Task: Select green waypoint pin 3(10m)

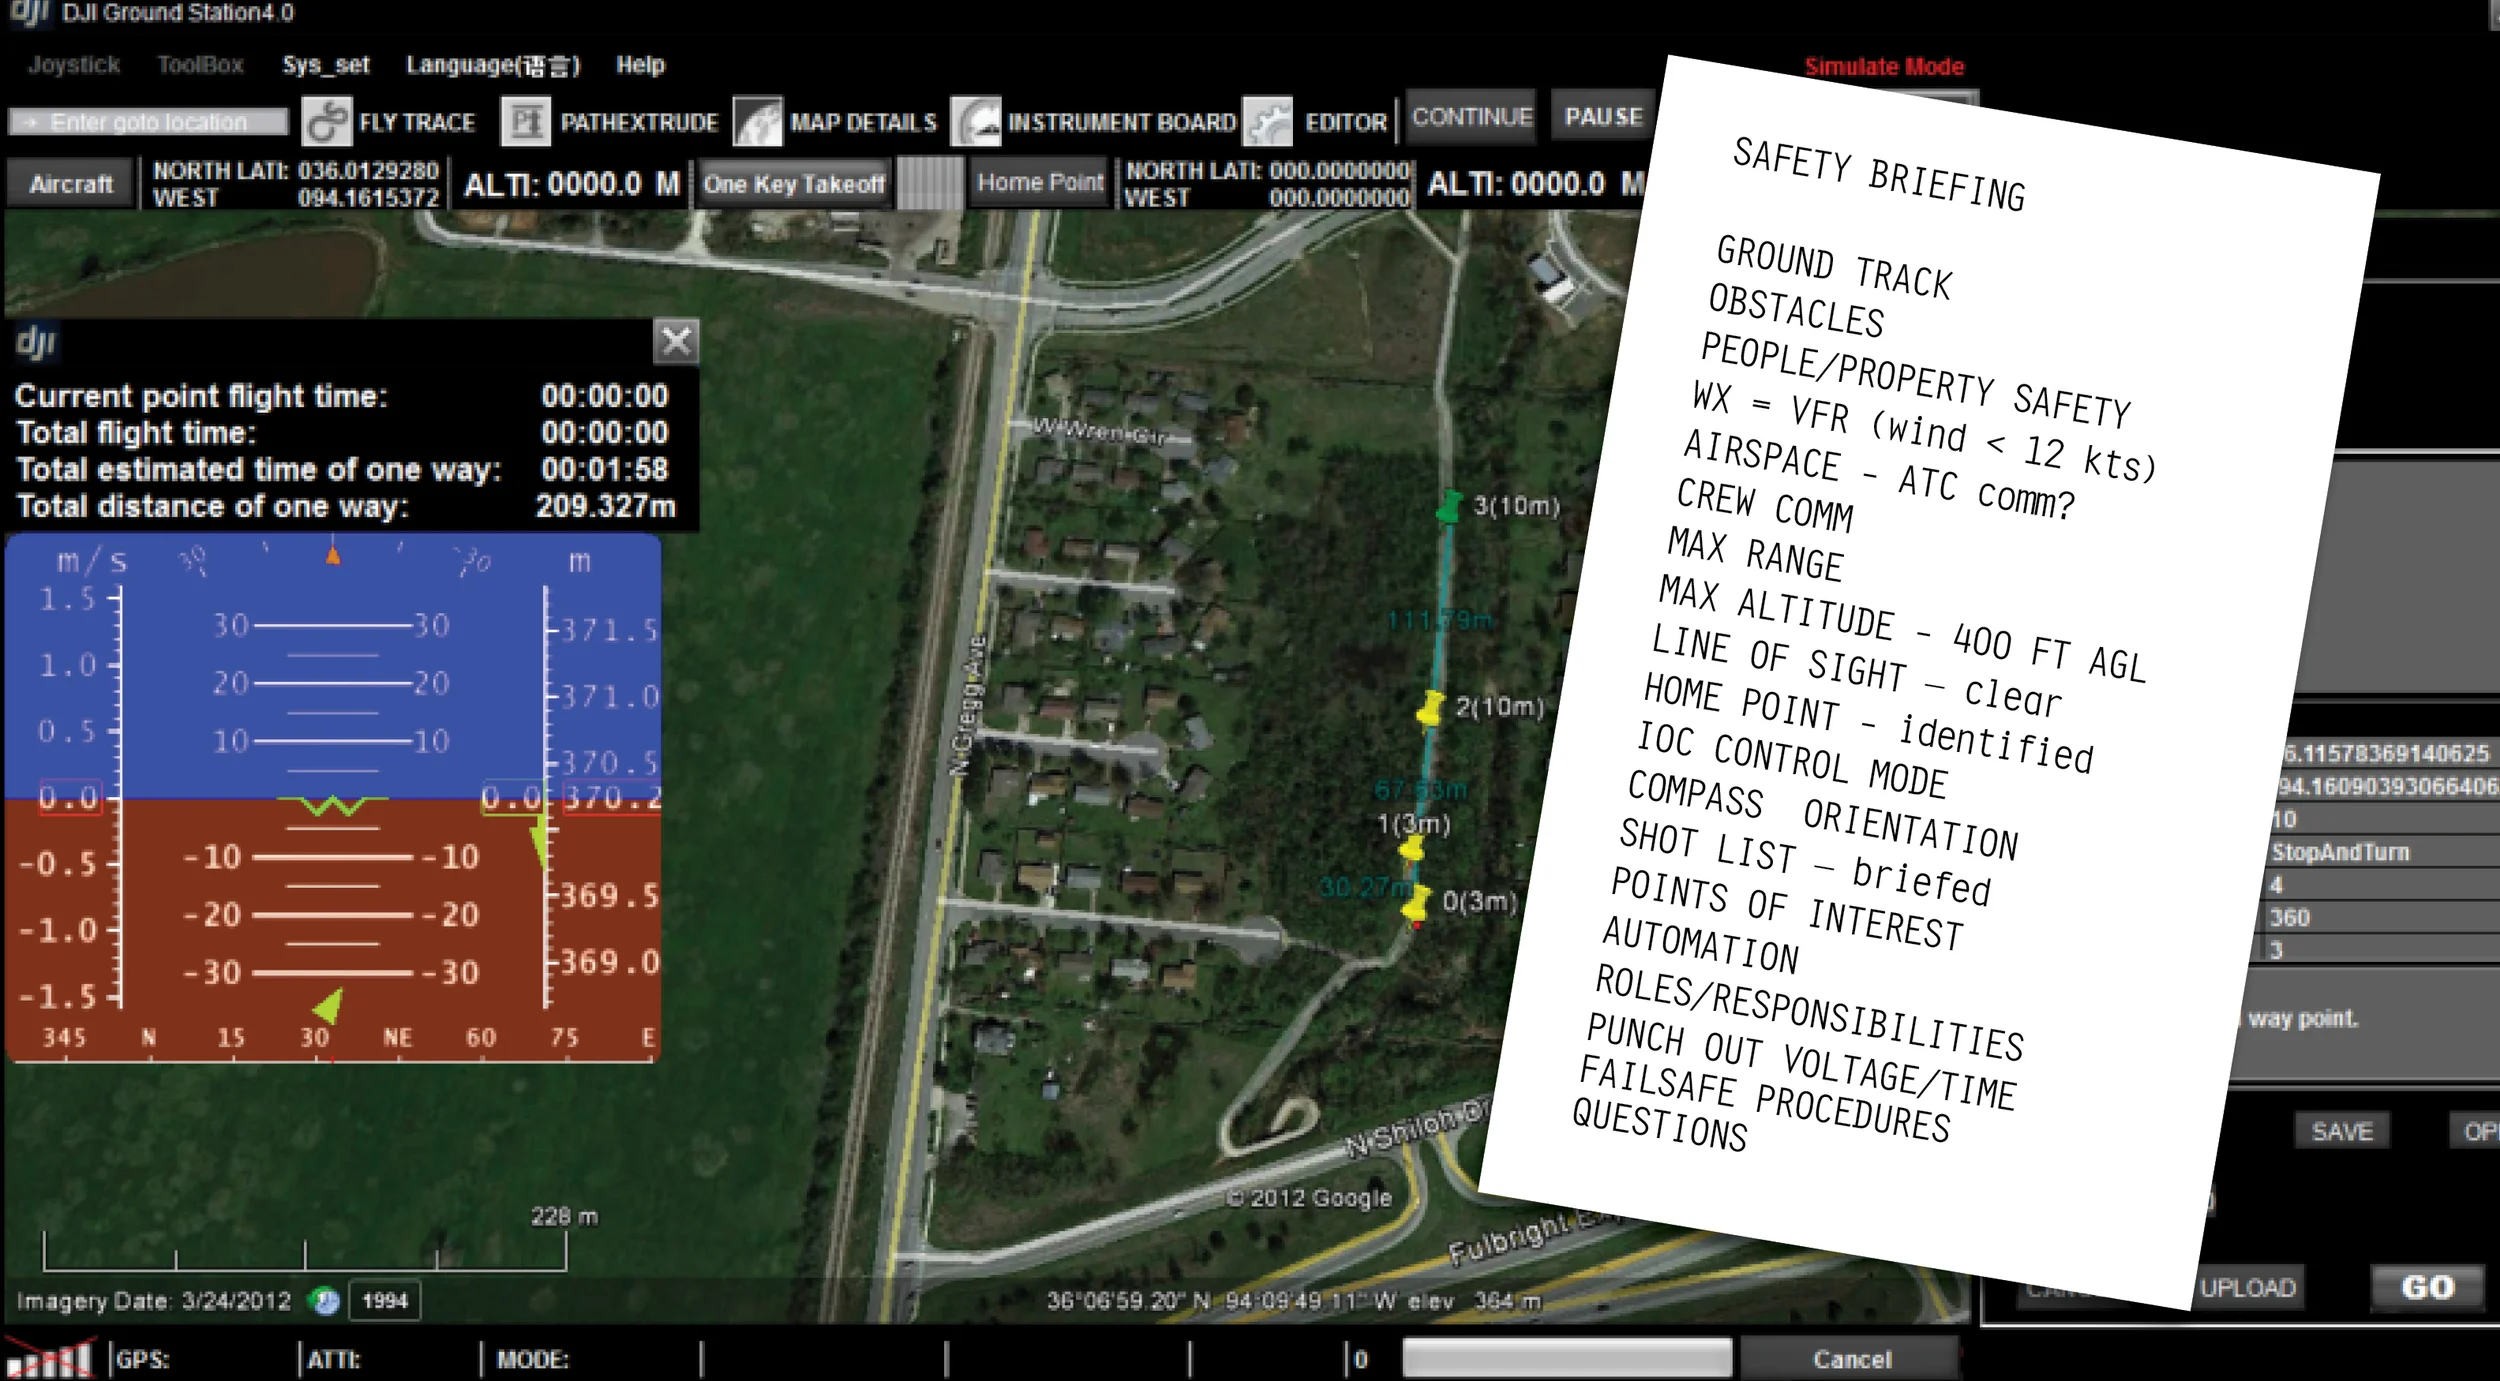Action: [1449, 507]
